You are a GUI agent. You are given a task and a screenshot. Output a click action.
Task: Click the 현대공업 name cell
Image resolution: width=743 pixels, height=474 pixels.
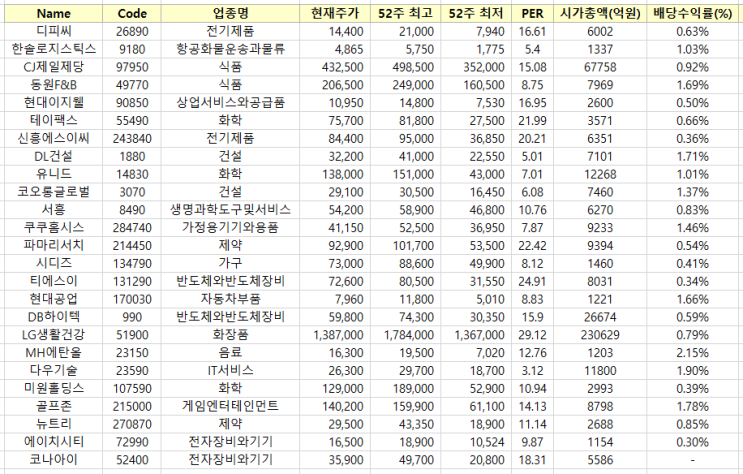pyautogui.click(x=54, y=299)
